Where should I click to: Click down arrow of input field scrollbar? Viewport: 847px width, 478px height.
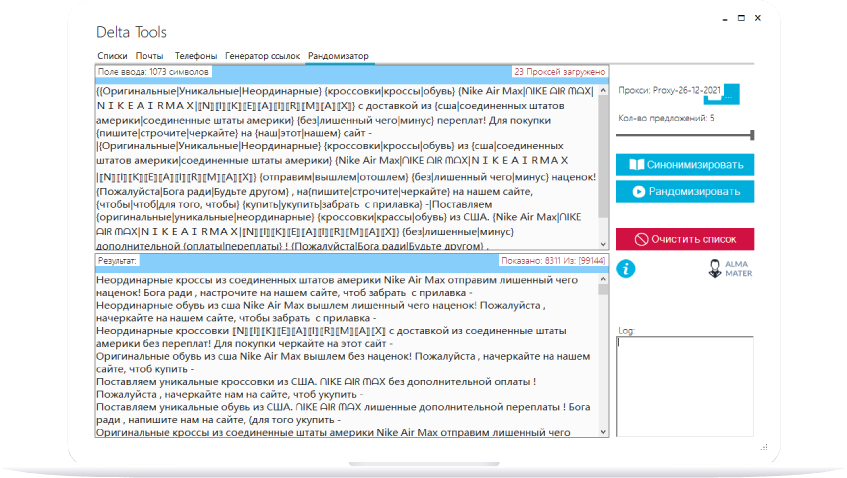point(603,244)
